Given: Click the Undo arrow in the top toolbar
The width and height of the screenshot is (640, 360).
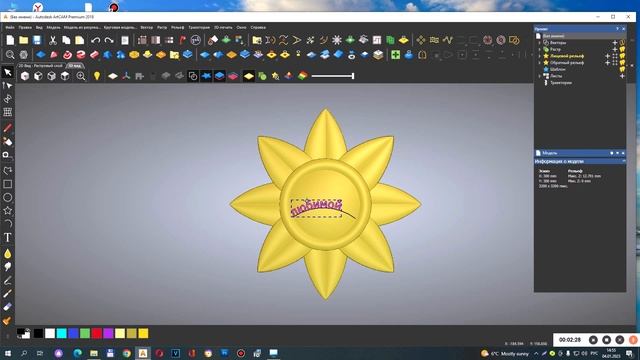Looking at the screenshot, I should click(x=96, y=40).
